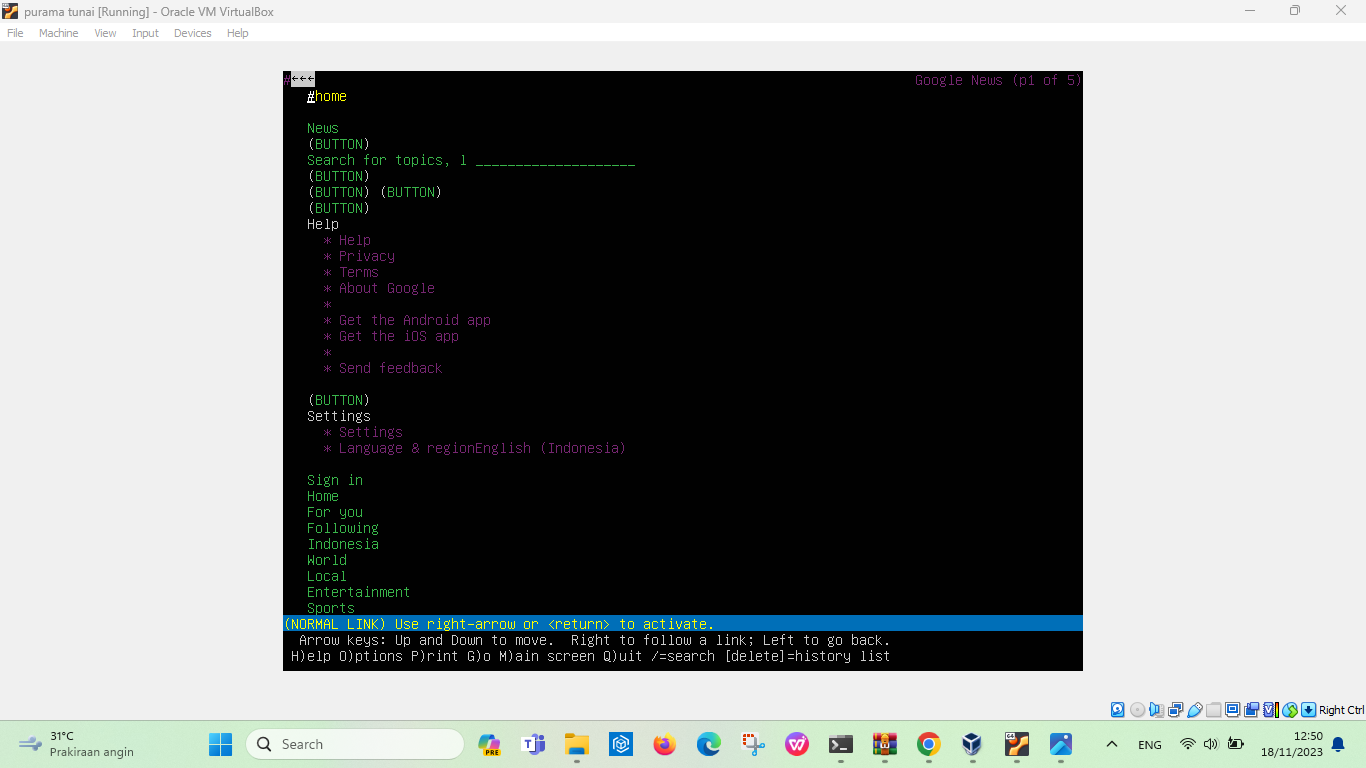
Task: Click the volume speaker icon in the tray
Action: (x=1211, y=744)
